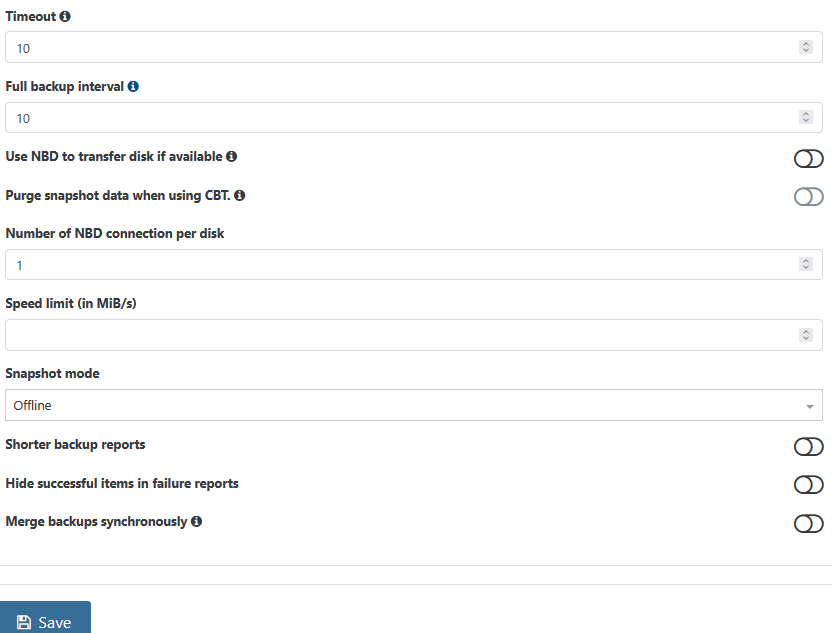Click Merge backups synchronously info icon
832x633 pixels.
point(197,522)
